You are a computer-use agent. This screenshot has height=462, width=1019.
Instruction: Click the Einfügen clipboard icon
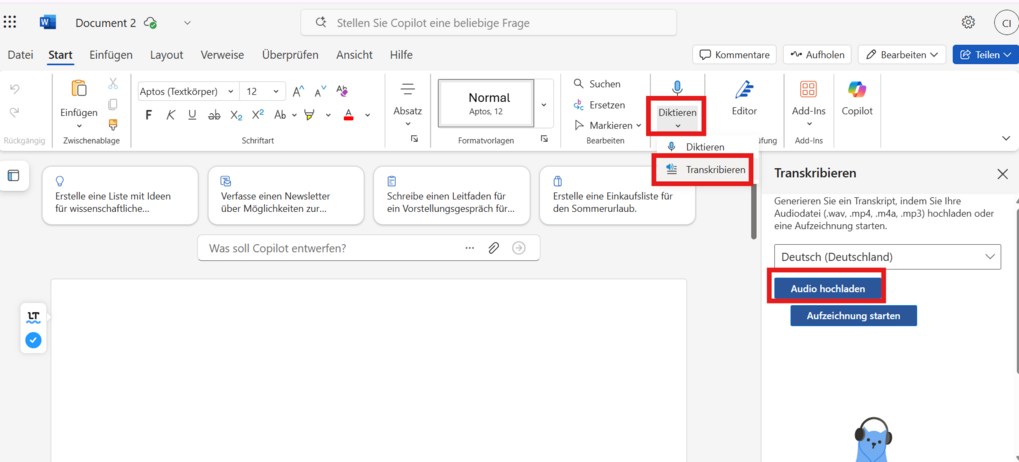point(79,88)
